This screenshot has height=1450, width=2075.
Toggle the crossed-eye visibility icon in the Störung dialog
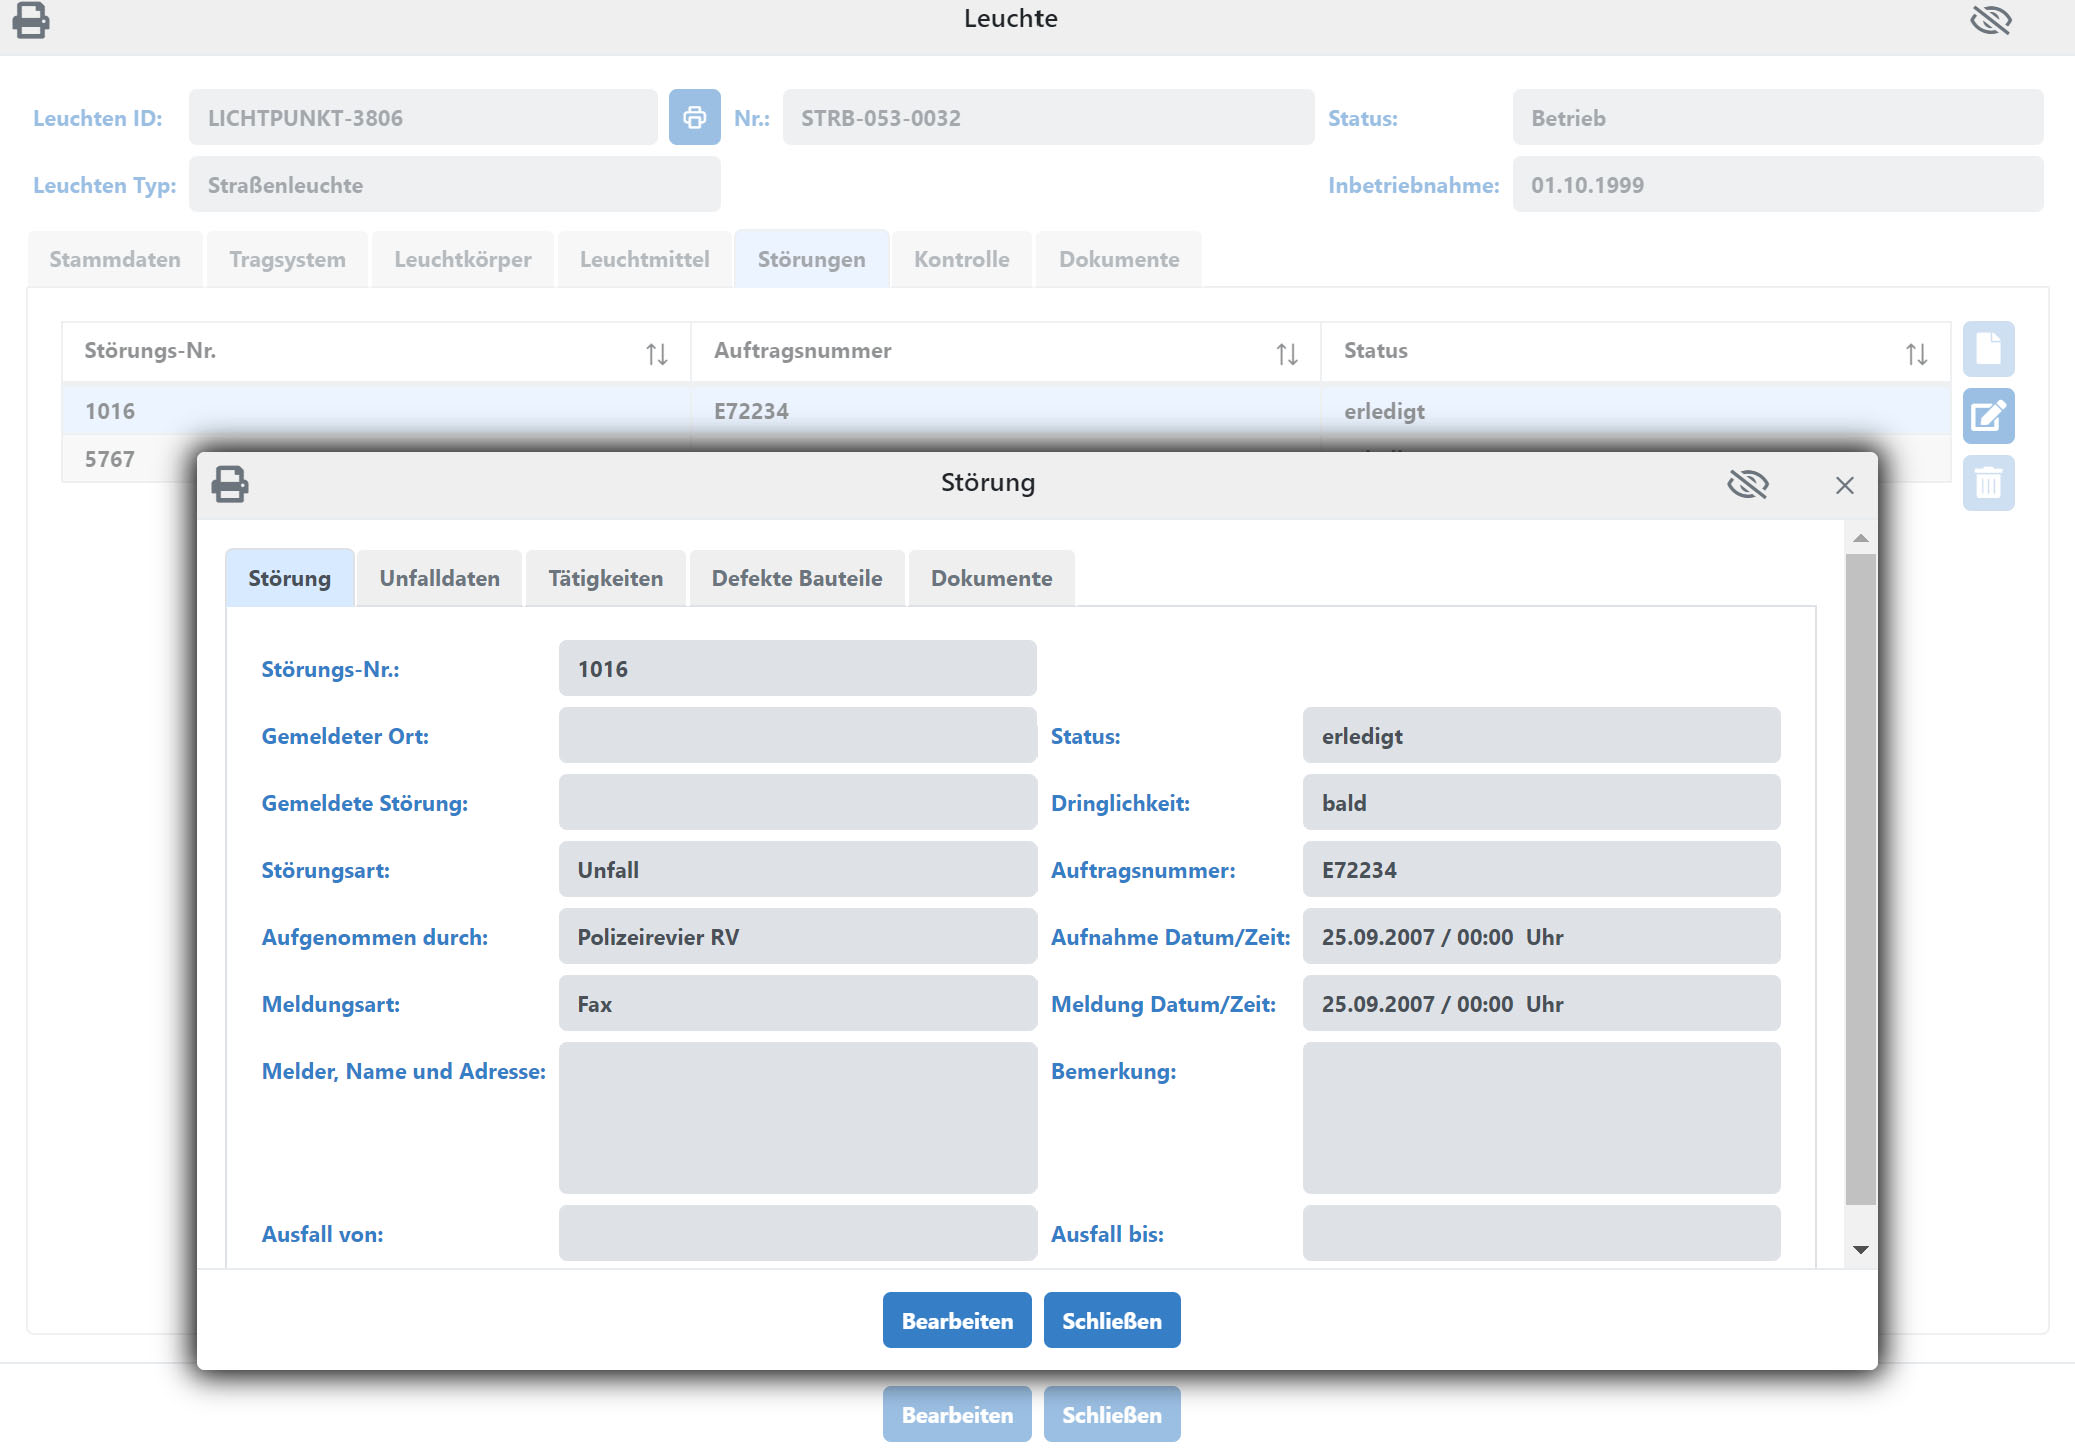(1747, 485)
